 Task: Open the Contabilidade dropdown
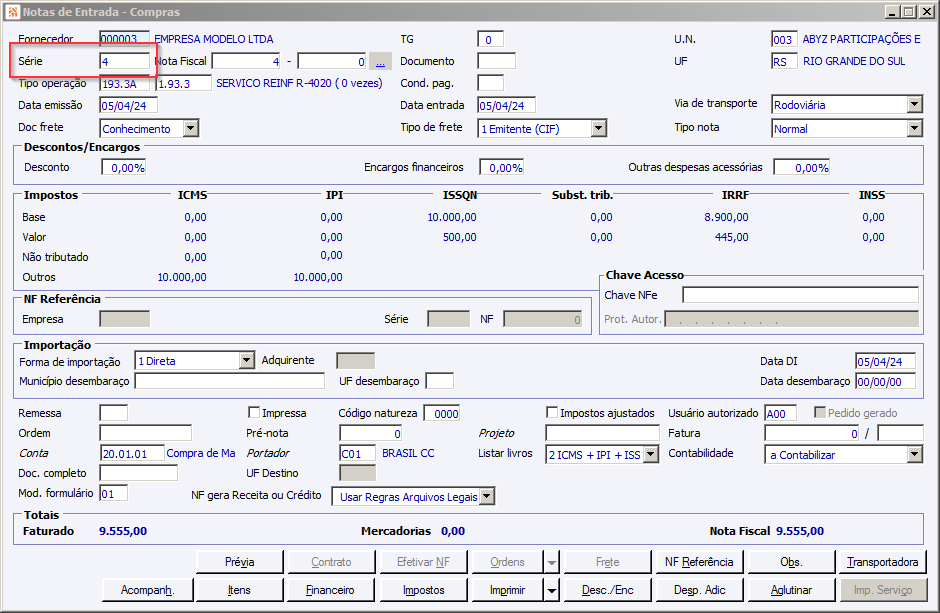click(x=914, y=454)
